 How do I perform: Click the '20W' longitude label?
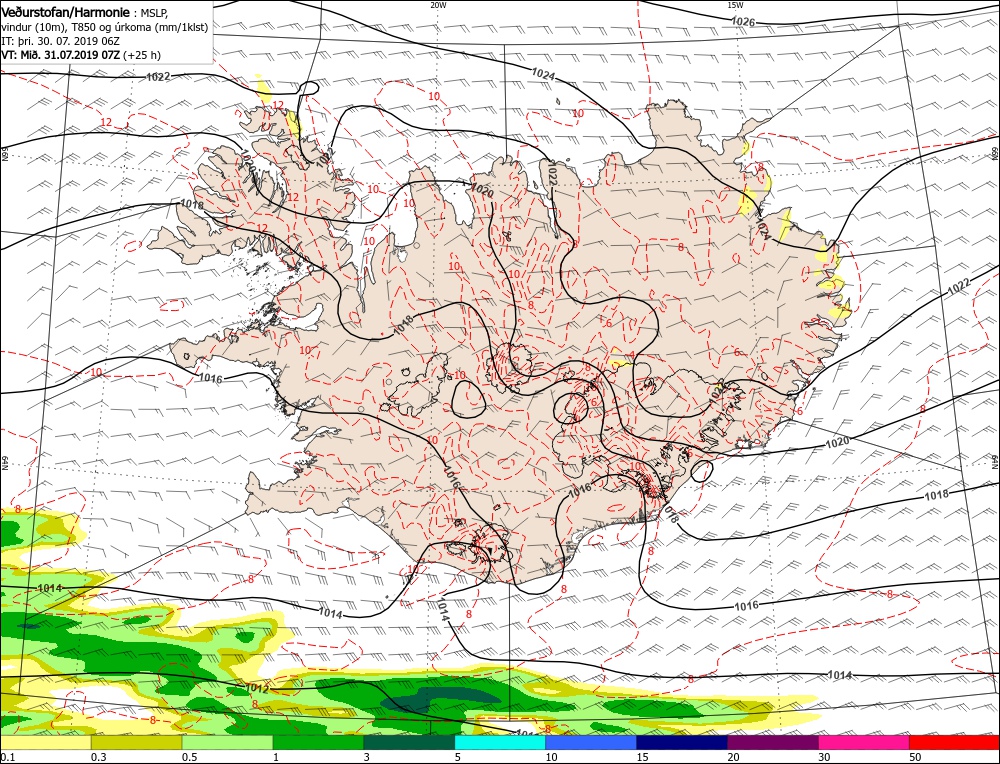(438, 4)
